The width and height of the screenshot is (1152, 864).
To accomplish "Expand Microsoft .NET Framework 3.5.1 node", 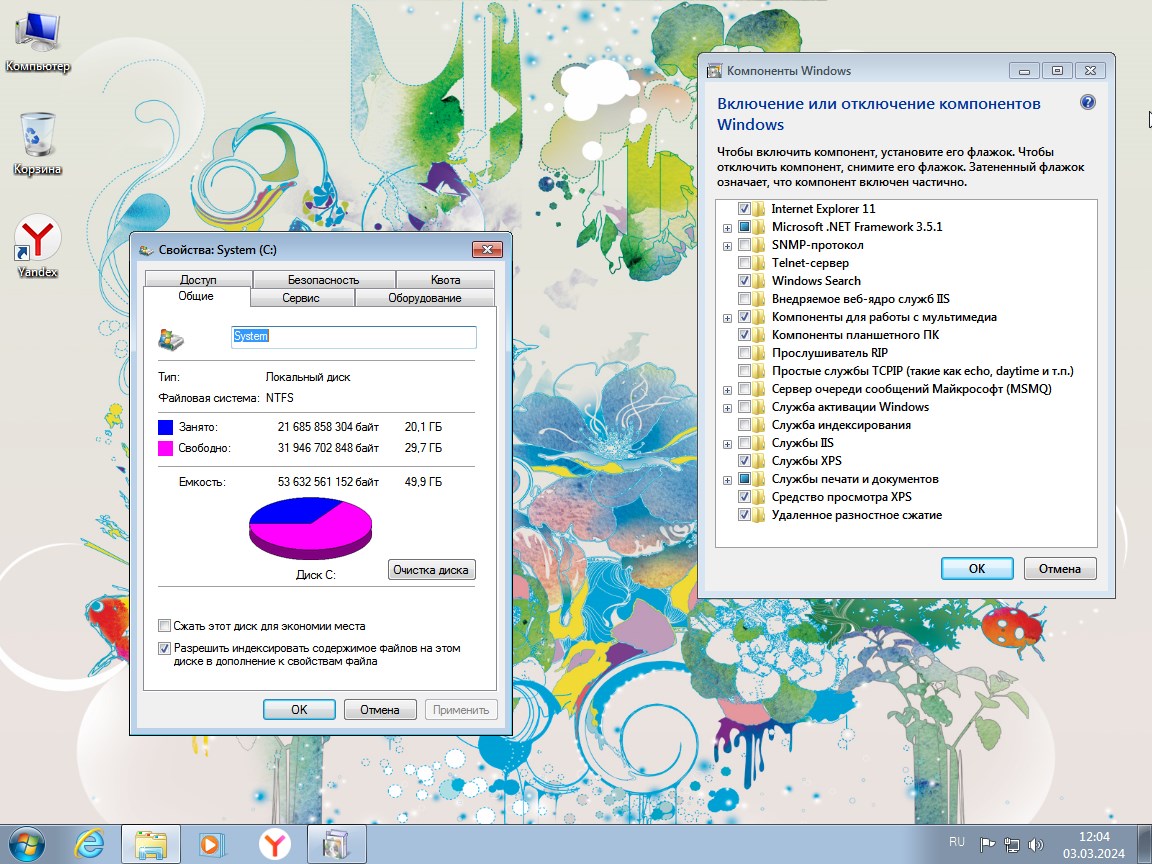I will [x=727, y=228].
